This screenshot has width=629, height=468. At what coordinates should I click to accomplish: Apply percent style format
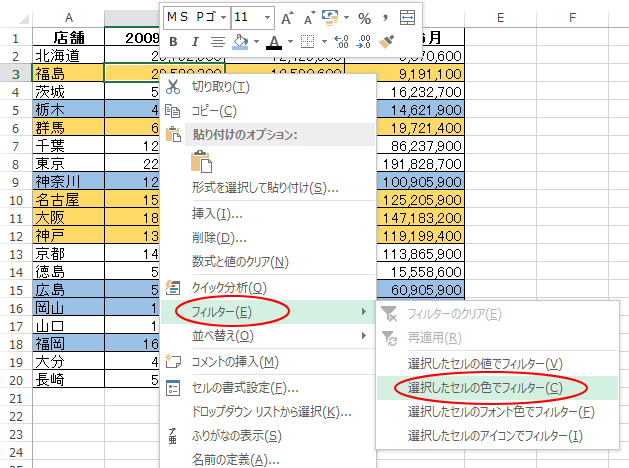click(364, 18)
